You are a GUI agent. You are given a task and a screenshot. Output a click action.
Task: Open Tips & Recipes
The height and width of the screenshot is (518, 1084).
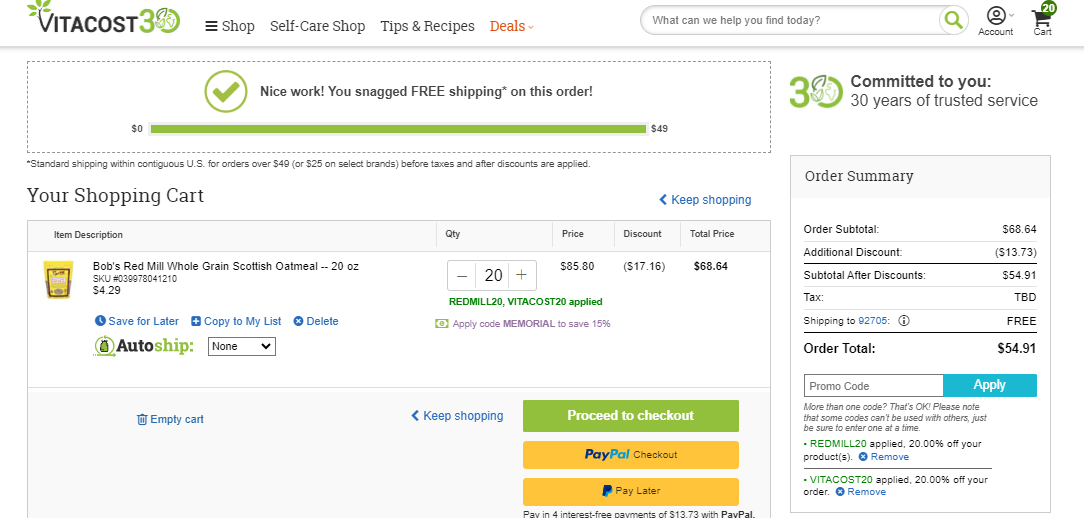tap(427, 26)
